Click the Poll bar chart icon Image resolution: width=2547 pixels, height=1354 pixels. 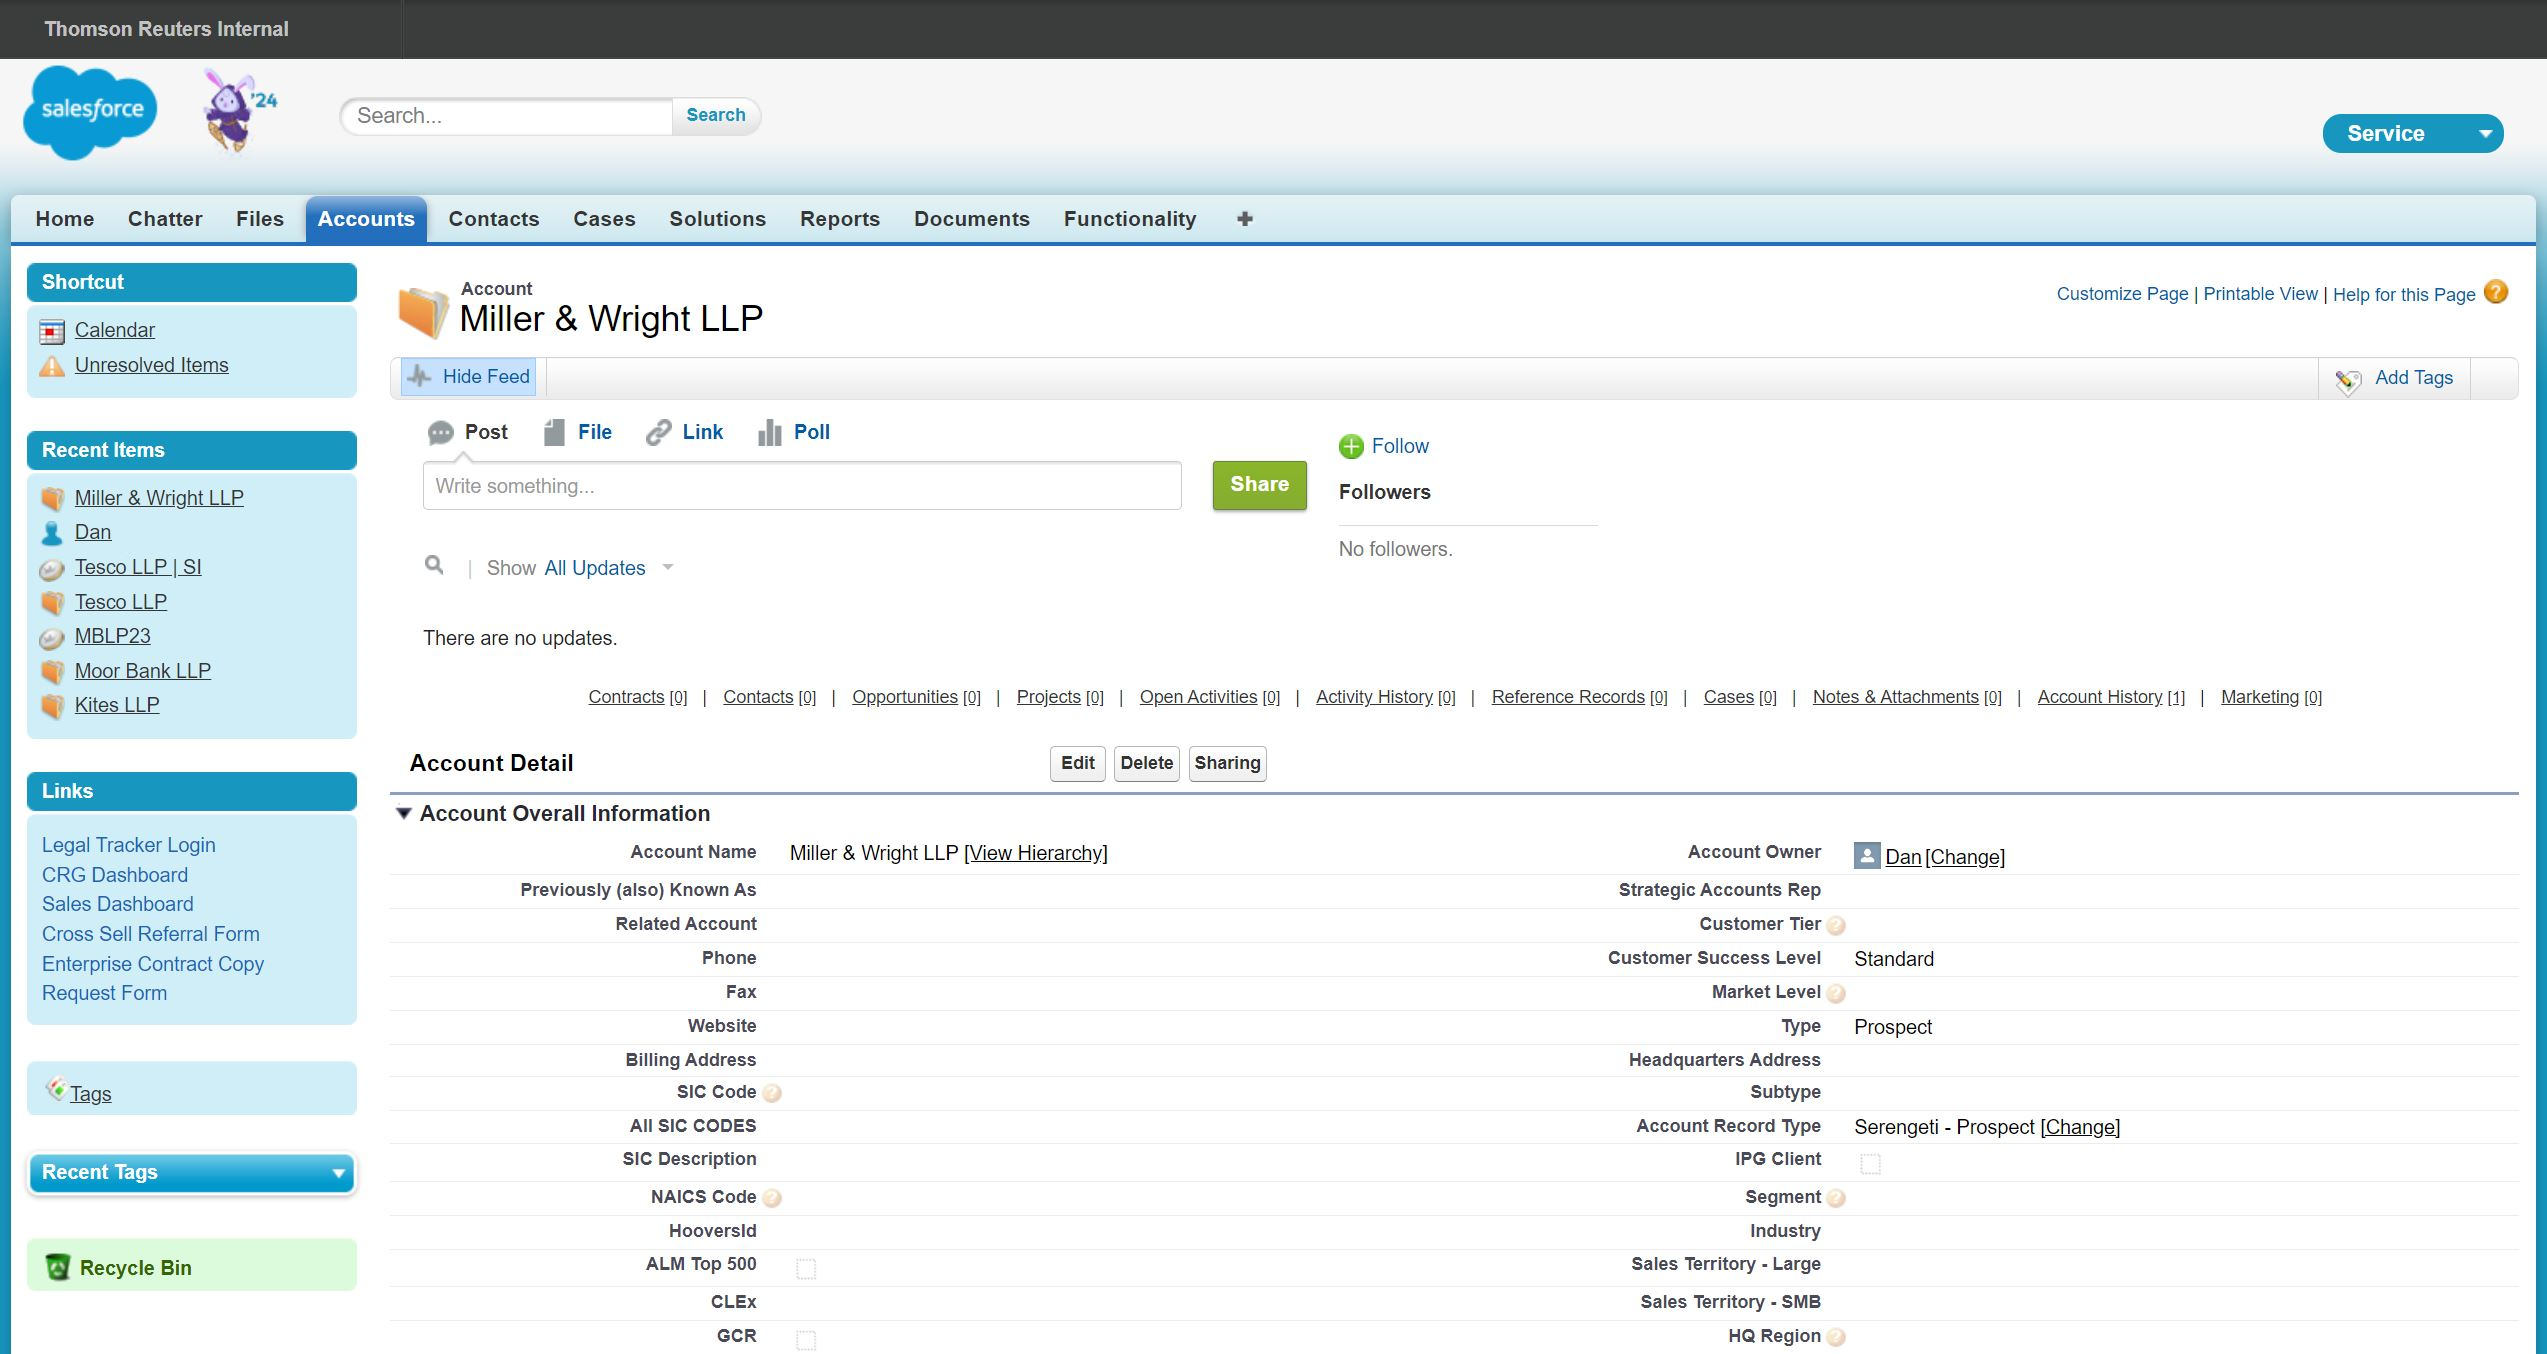[769, 432]
